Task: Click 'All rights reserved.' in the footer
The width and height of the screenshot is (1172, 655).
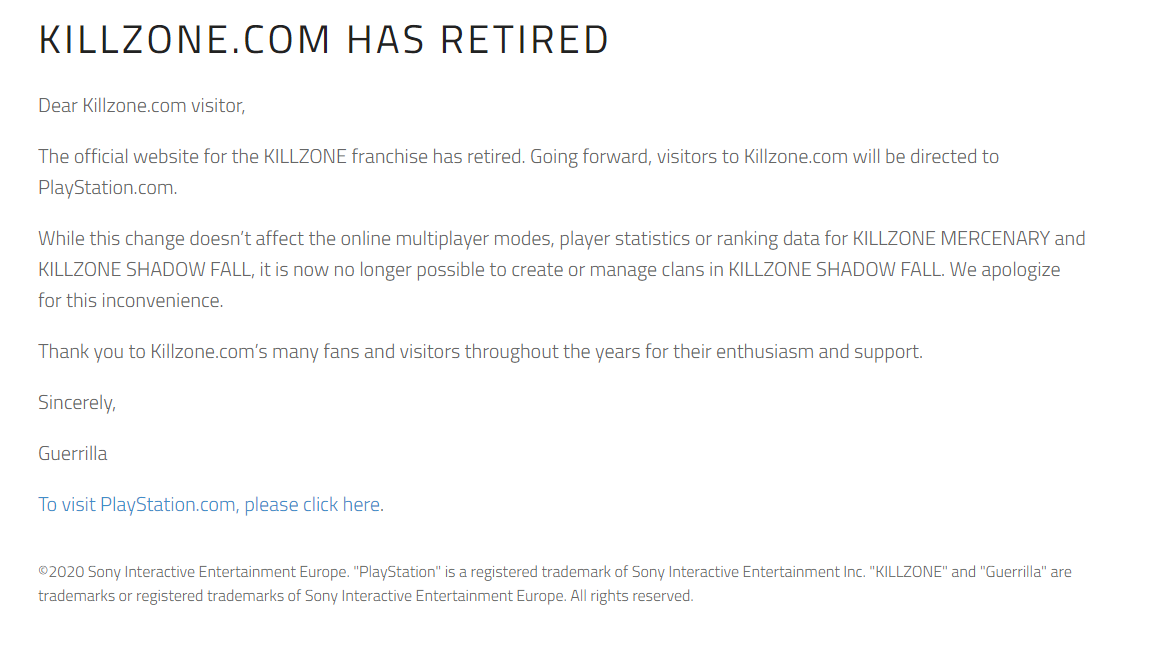Action: tap(632, 596)
